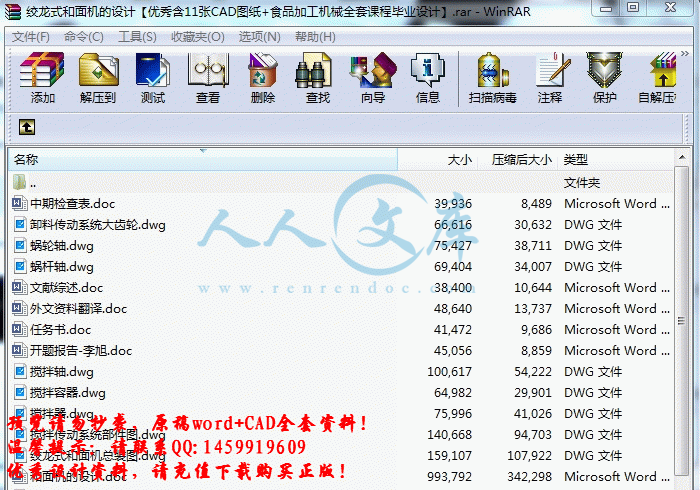The image size is (700, 490).
Task: Select file 文献综述.doc
Action: pyautogui.click(x=67, y=288)
